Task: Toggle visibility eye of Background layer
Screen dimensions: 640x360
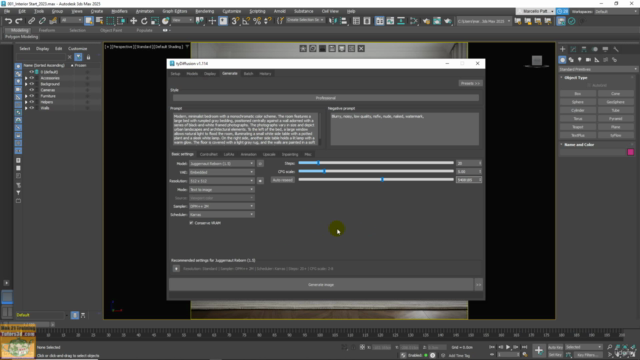Action: click(31, 84)
